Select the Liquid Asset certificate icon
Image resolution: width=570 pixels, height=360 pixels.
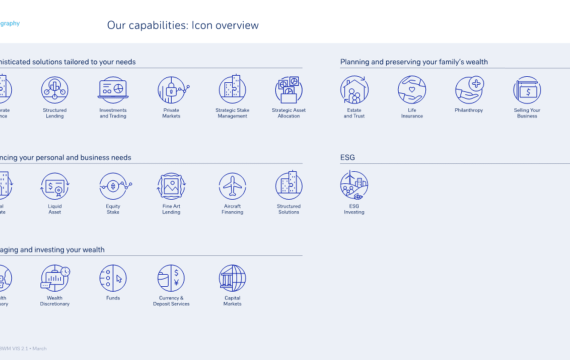click(x=55, y=186)
